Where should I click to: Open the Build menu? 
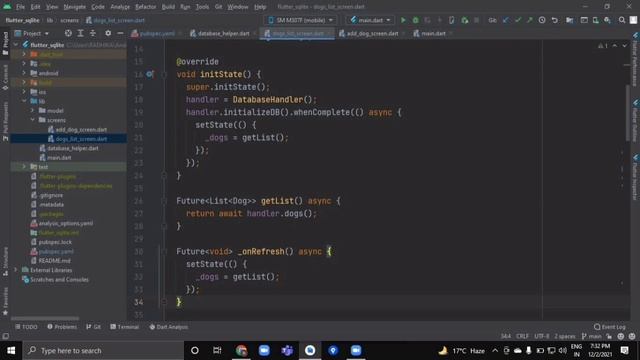click(168, 7)
